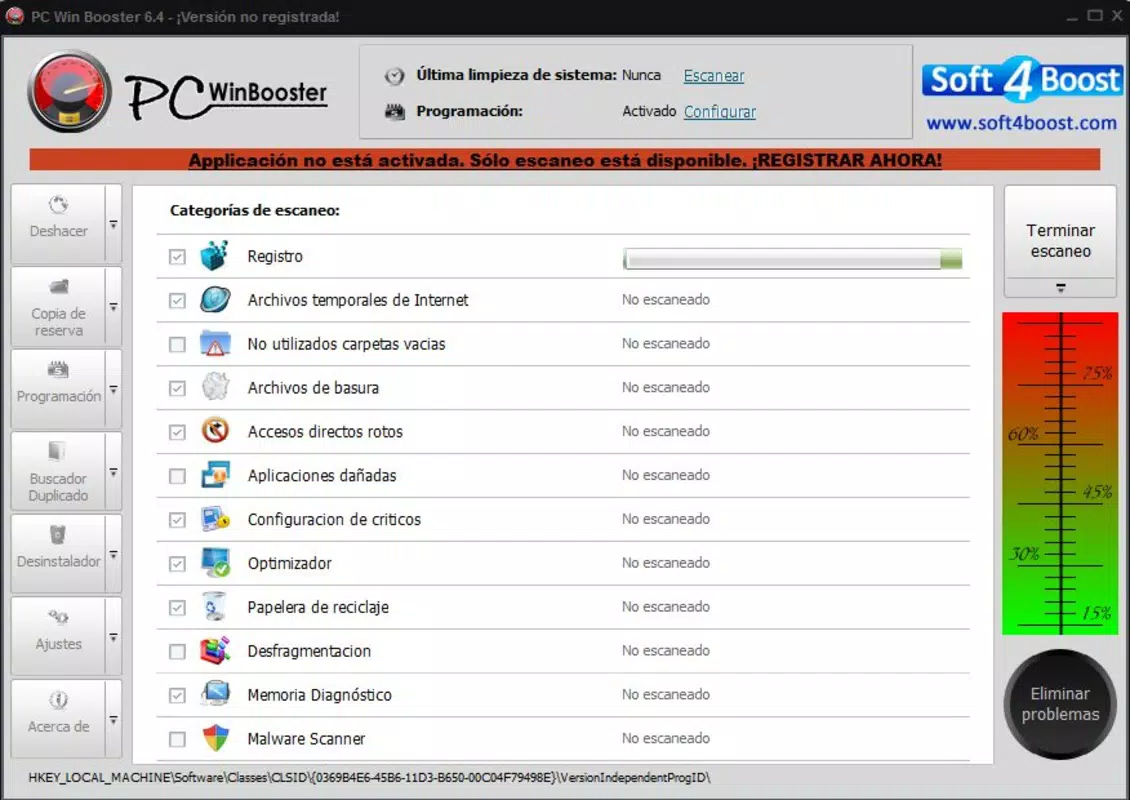The width and height of the screenshot is (1130, 800).
Task: Uncheck Archivos de basura checkbox
Action: click(x=177, y=388)
